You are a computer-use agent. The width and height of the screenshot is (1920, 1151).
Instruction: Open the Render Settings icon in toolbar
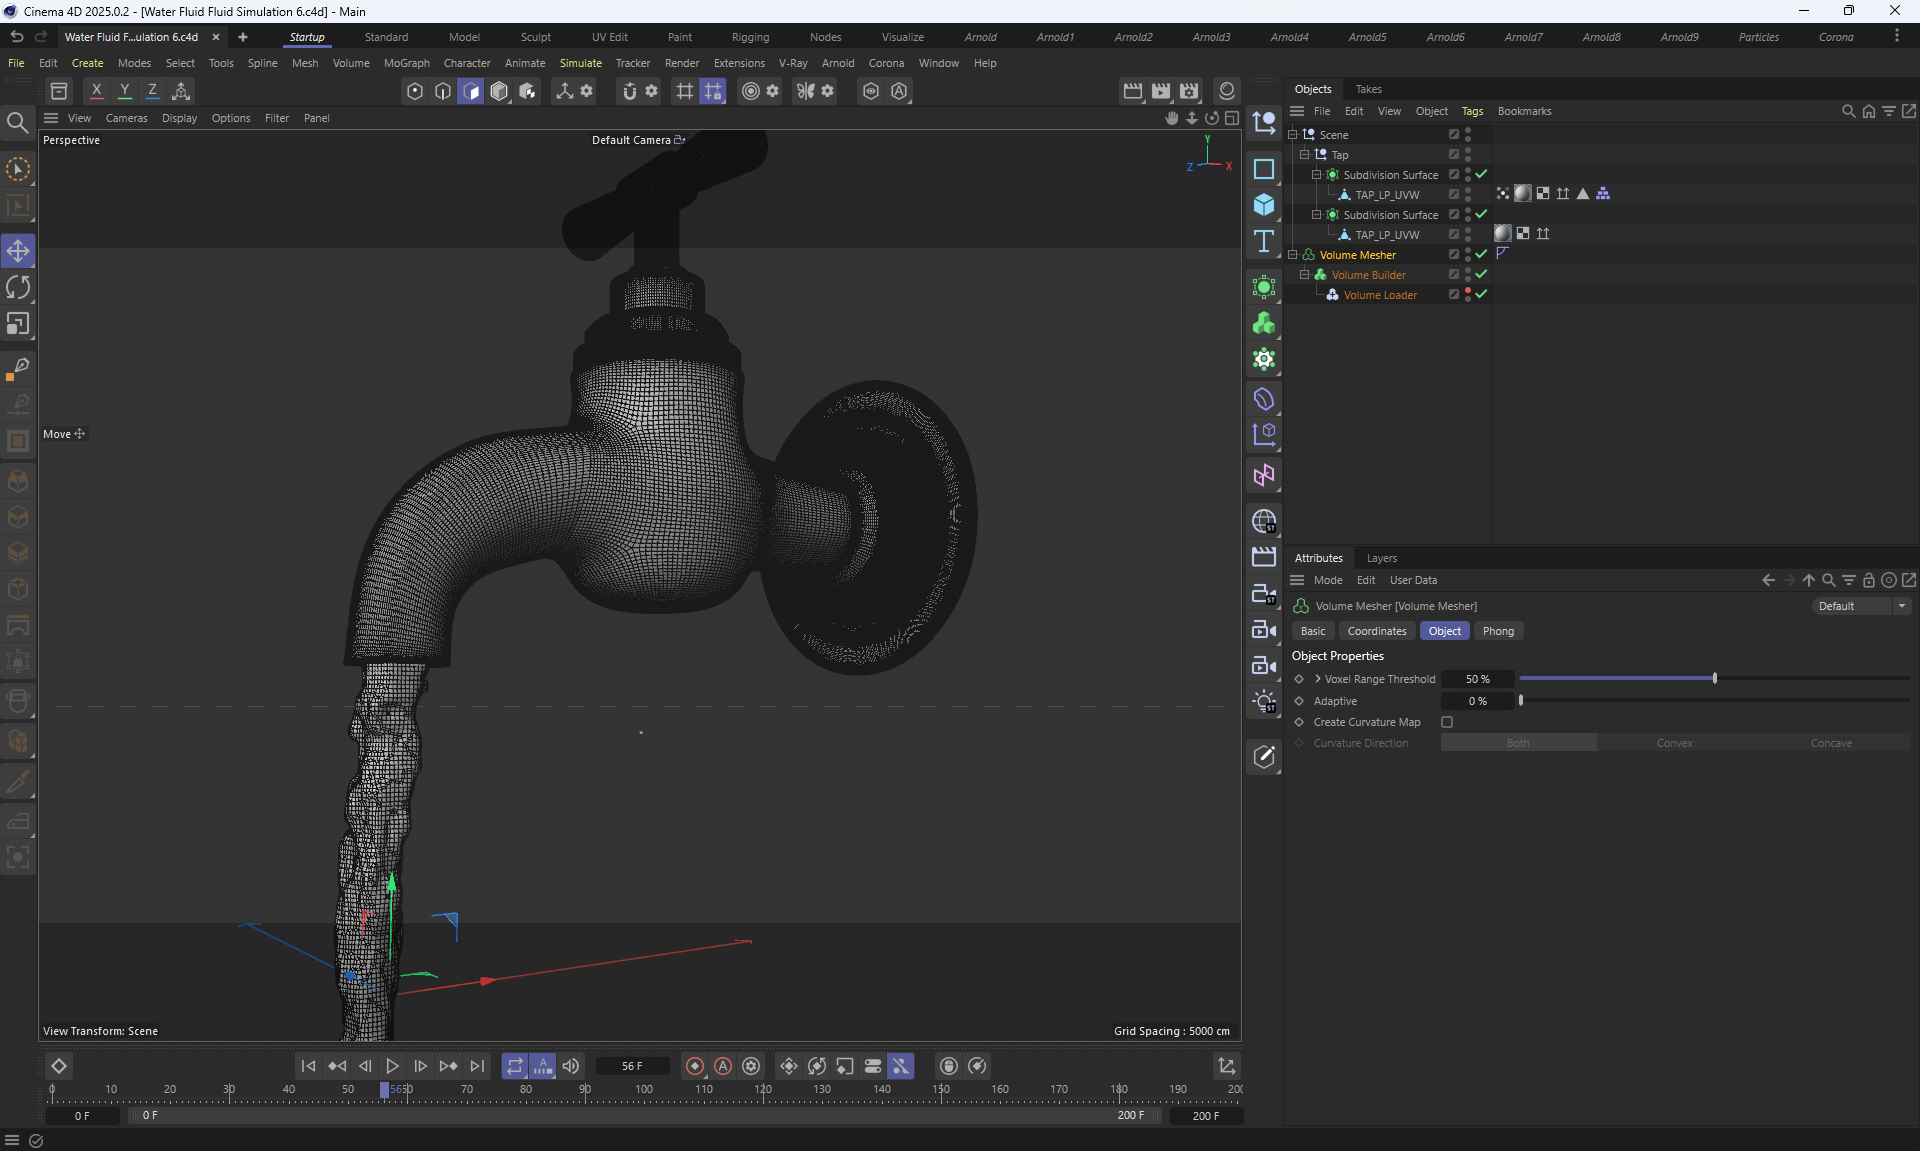[x=1189, y=91]
